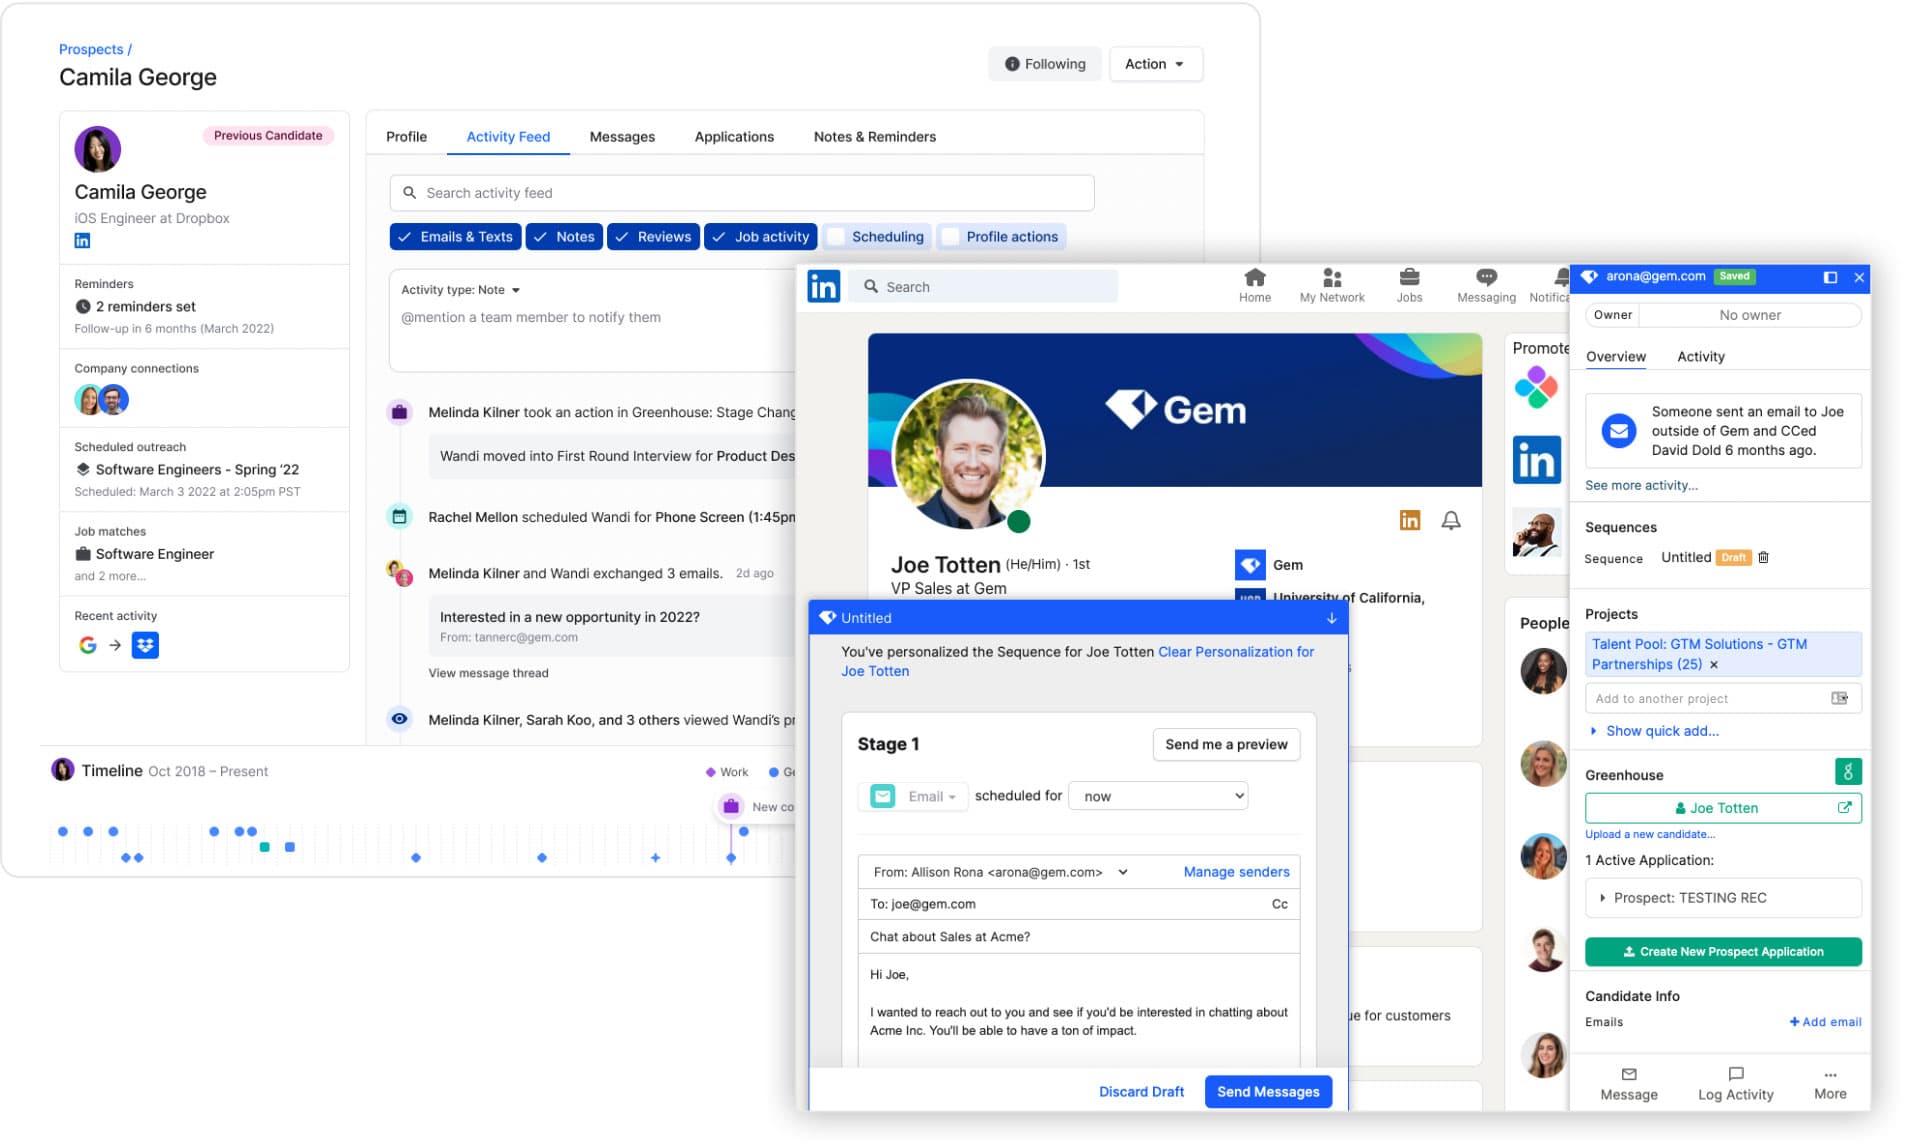1909x1144 pixels.
Task: Click LinkedIn icon under Camila George's profile
Action: pos(82,241)
